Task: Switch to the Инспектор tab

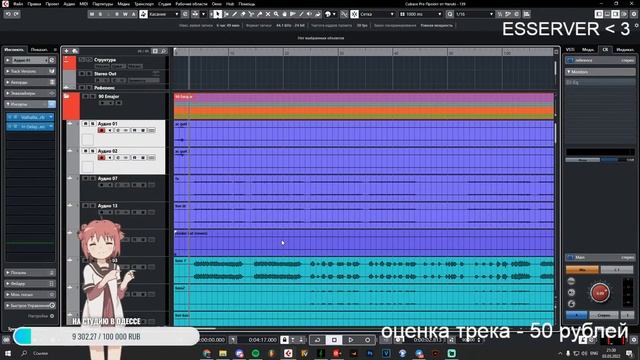Action: [14, 49]
